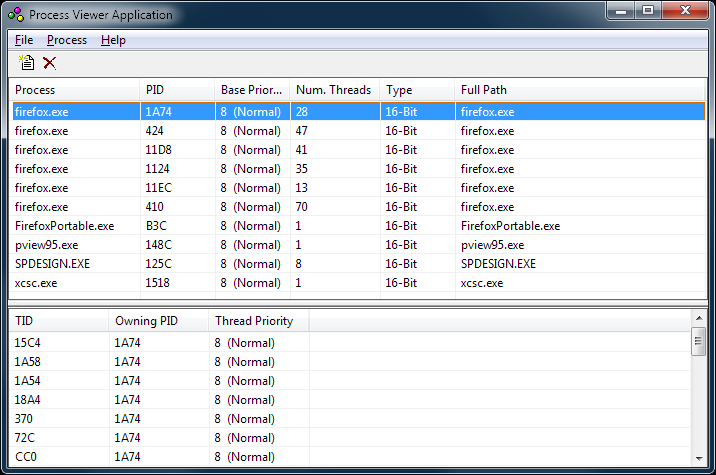The image size is (716, 475).
Task: Click thread count 47 cell
Action: pos(301,131)
